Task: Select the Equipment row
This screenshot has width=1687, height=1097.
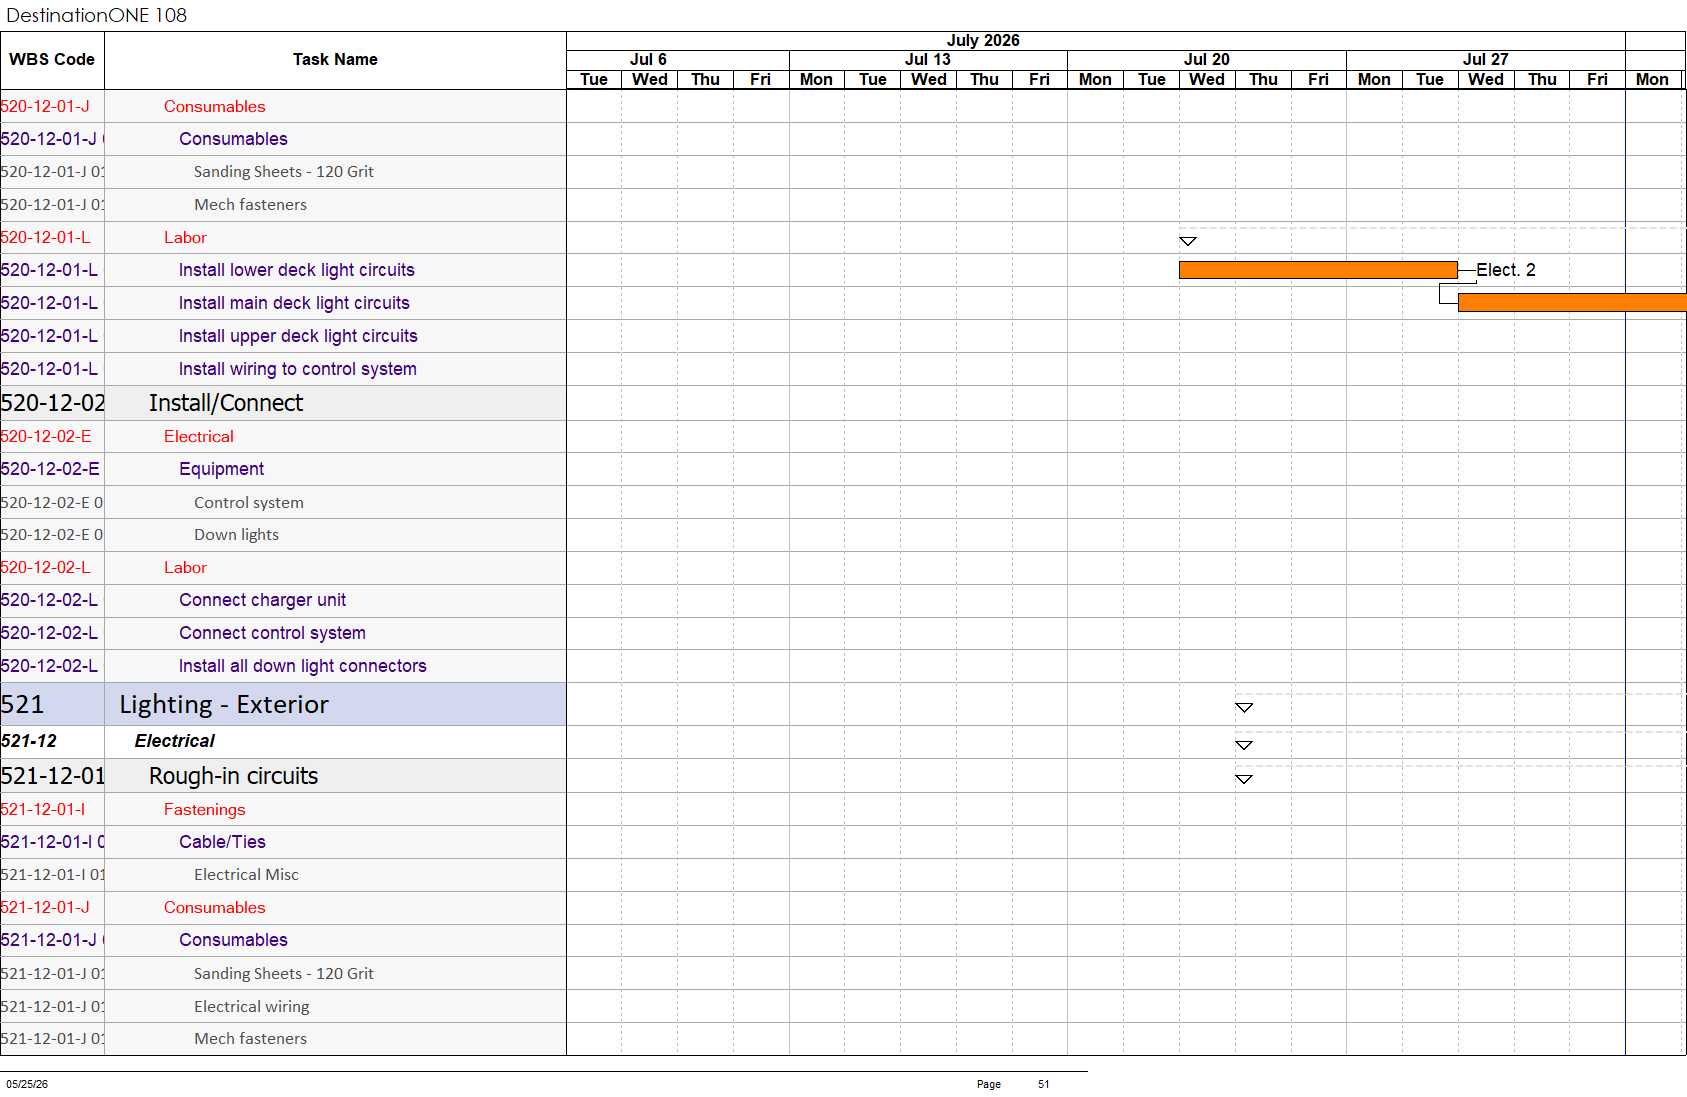Action: click(x=283, y=469)
